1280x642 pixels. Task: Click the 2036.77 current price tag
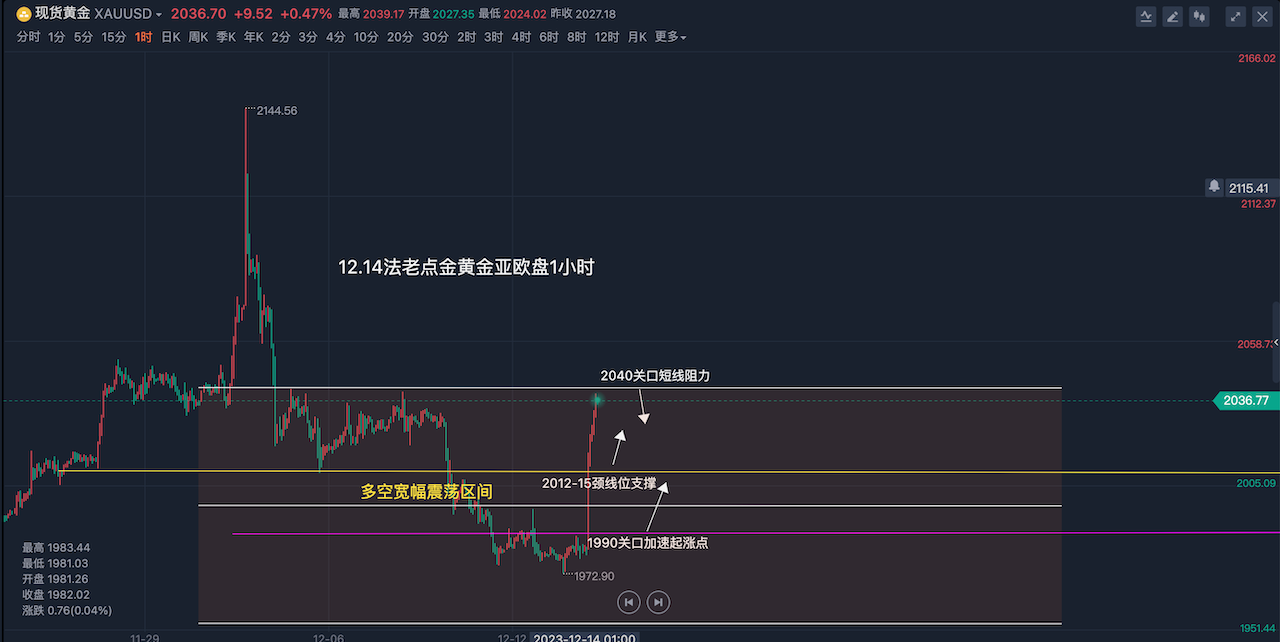pyautogui.click(x=1246, y=400)
